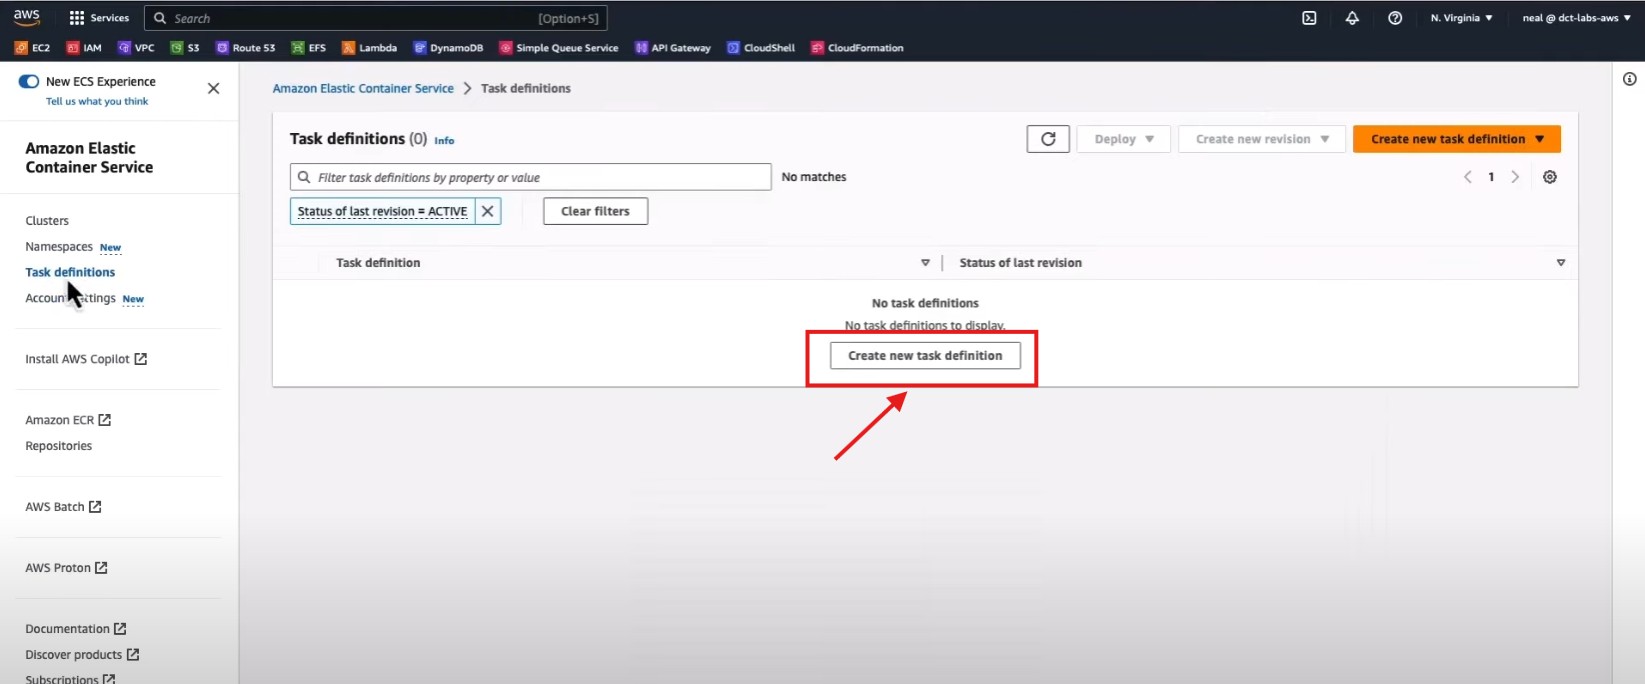This screenshot has height=684, width=1645.
Task: Click Create new task definition in empty table
Action: click(925, 356)
